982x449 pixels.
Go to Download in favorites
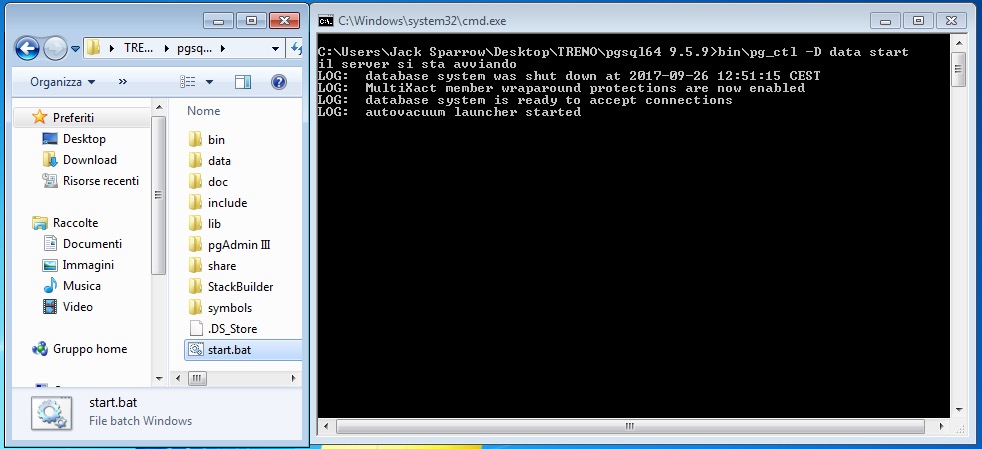click(89, 160)
